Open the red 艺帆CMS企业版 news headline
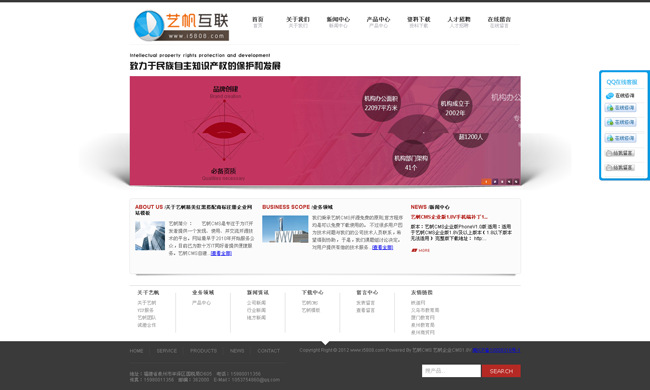 449,217
